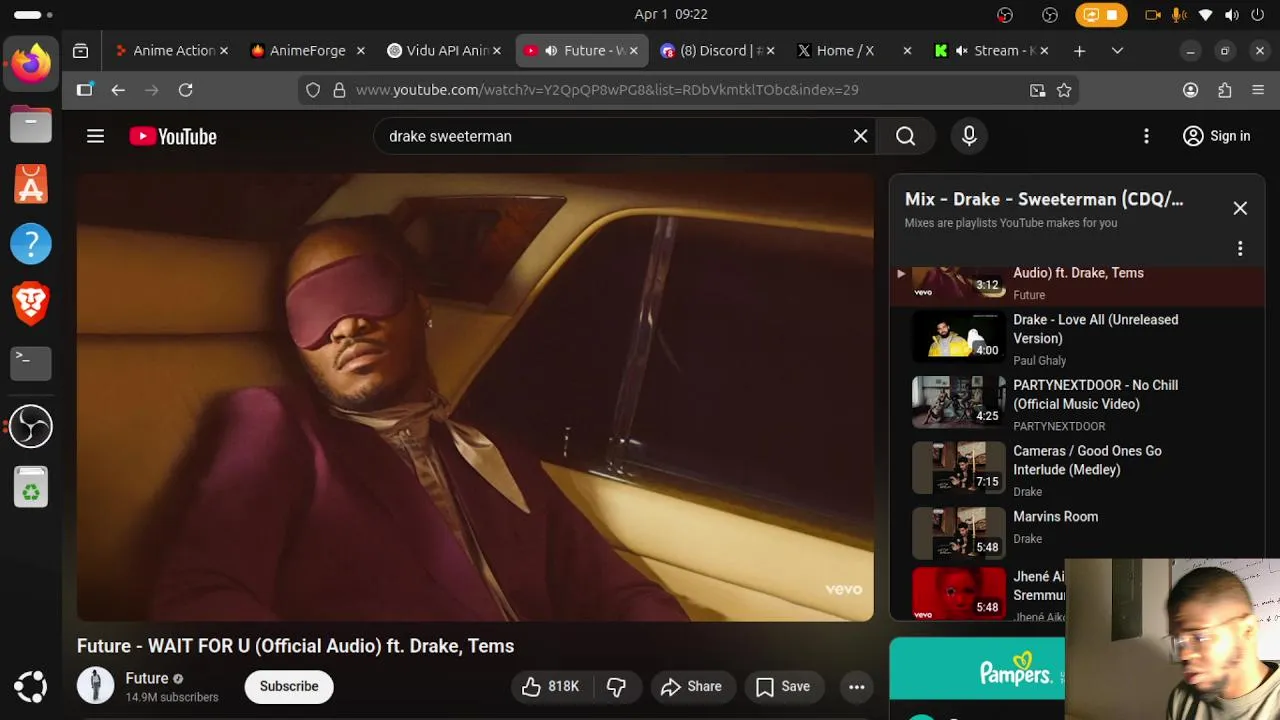The image size is (1280, 720).
Task: Open Future channel name link
Action: [x=147, y=678]
